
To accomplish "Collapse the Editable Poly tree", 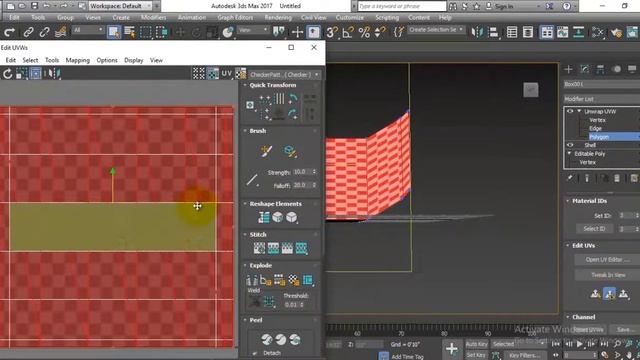I will click(x=569, y=153).
